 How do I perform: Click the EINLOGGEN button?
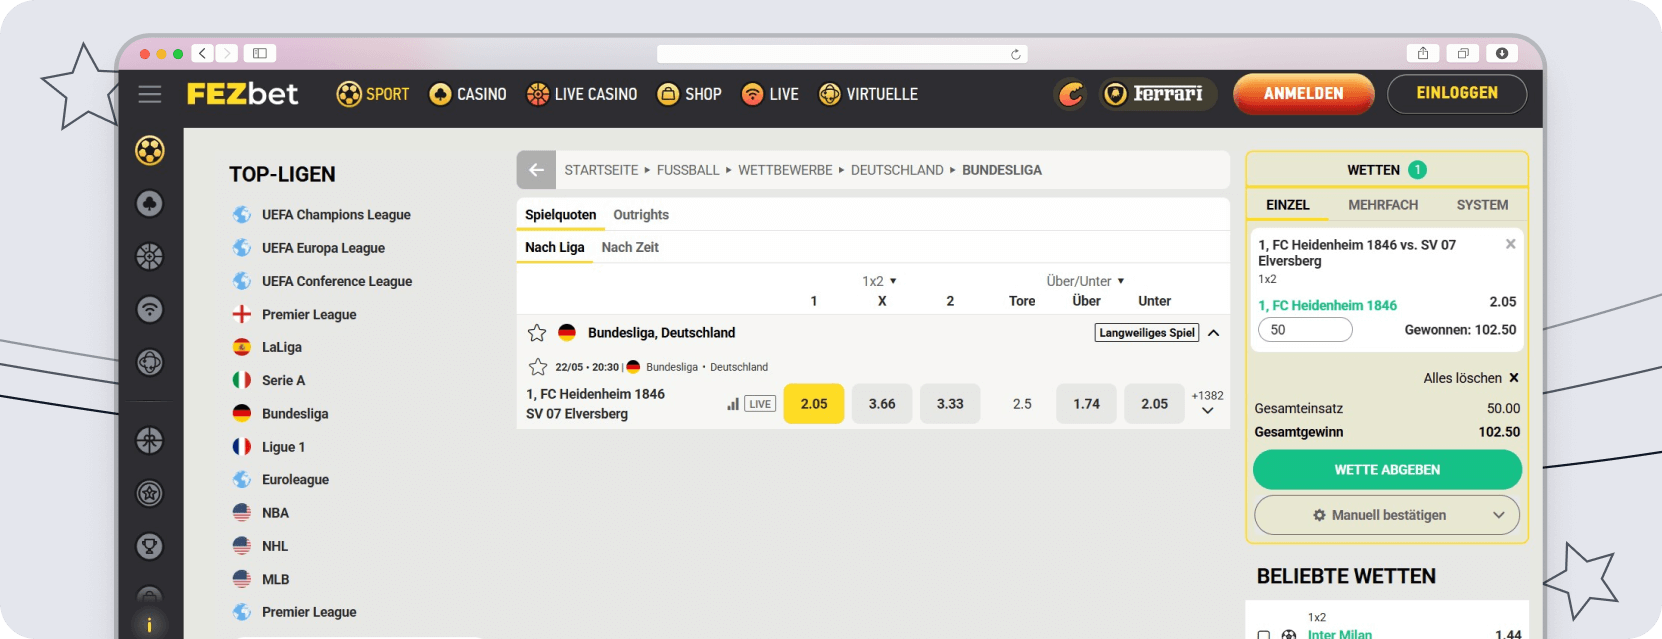pos(1457,94)
